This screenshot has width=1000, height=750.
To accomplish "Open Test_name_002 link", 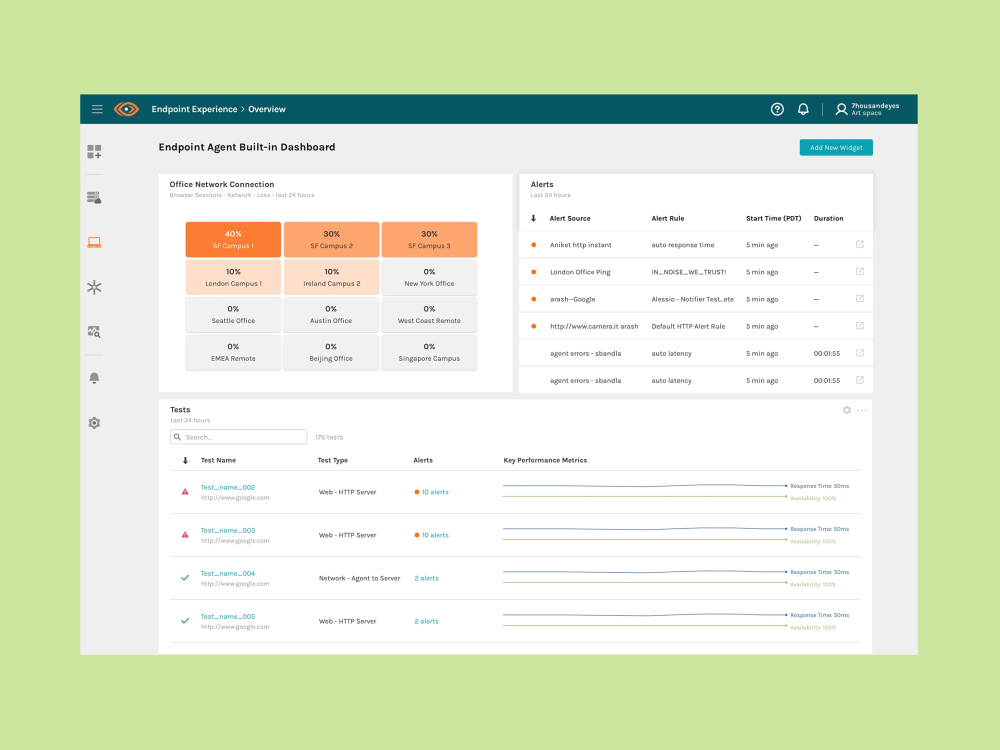I will pos(228,487).
